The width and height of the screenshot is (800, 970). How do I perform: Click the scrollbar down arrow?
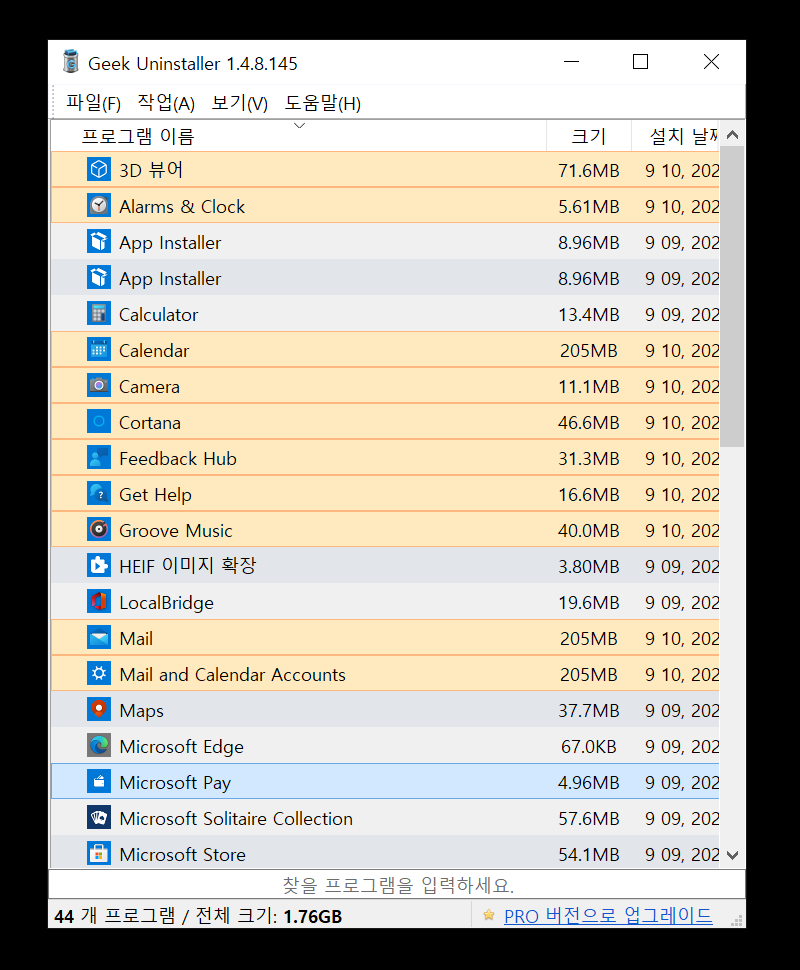point(733,856)
